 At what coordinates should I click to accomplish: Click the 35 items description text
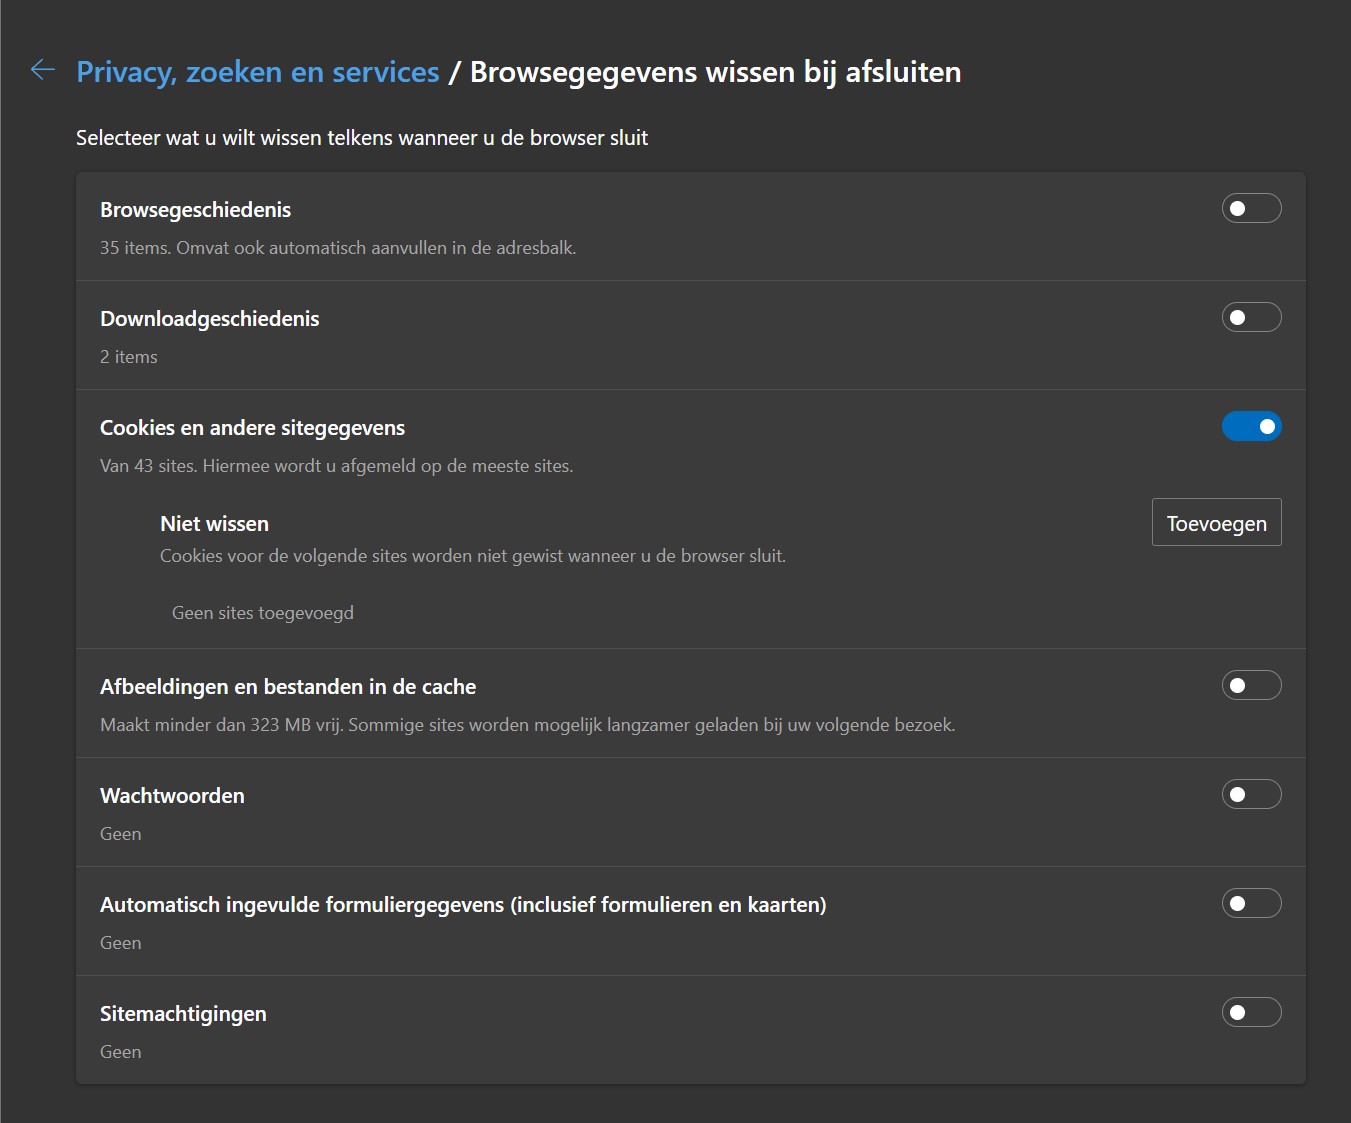pos(338,248)
